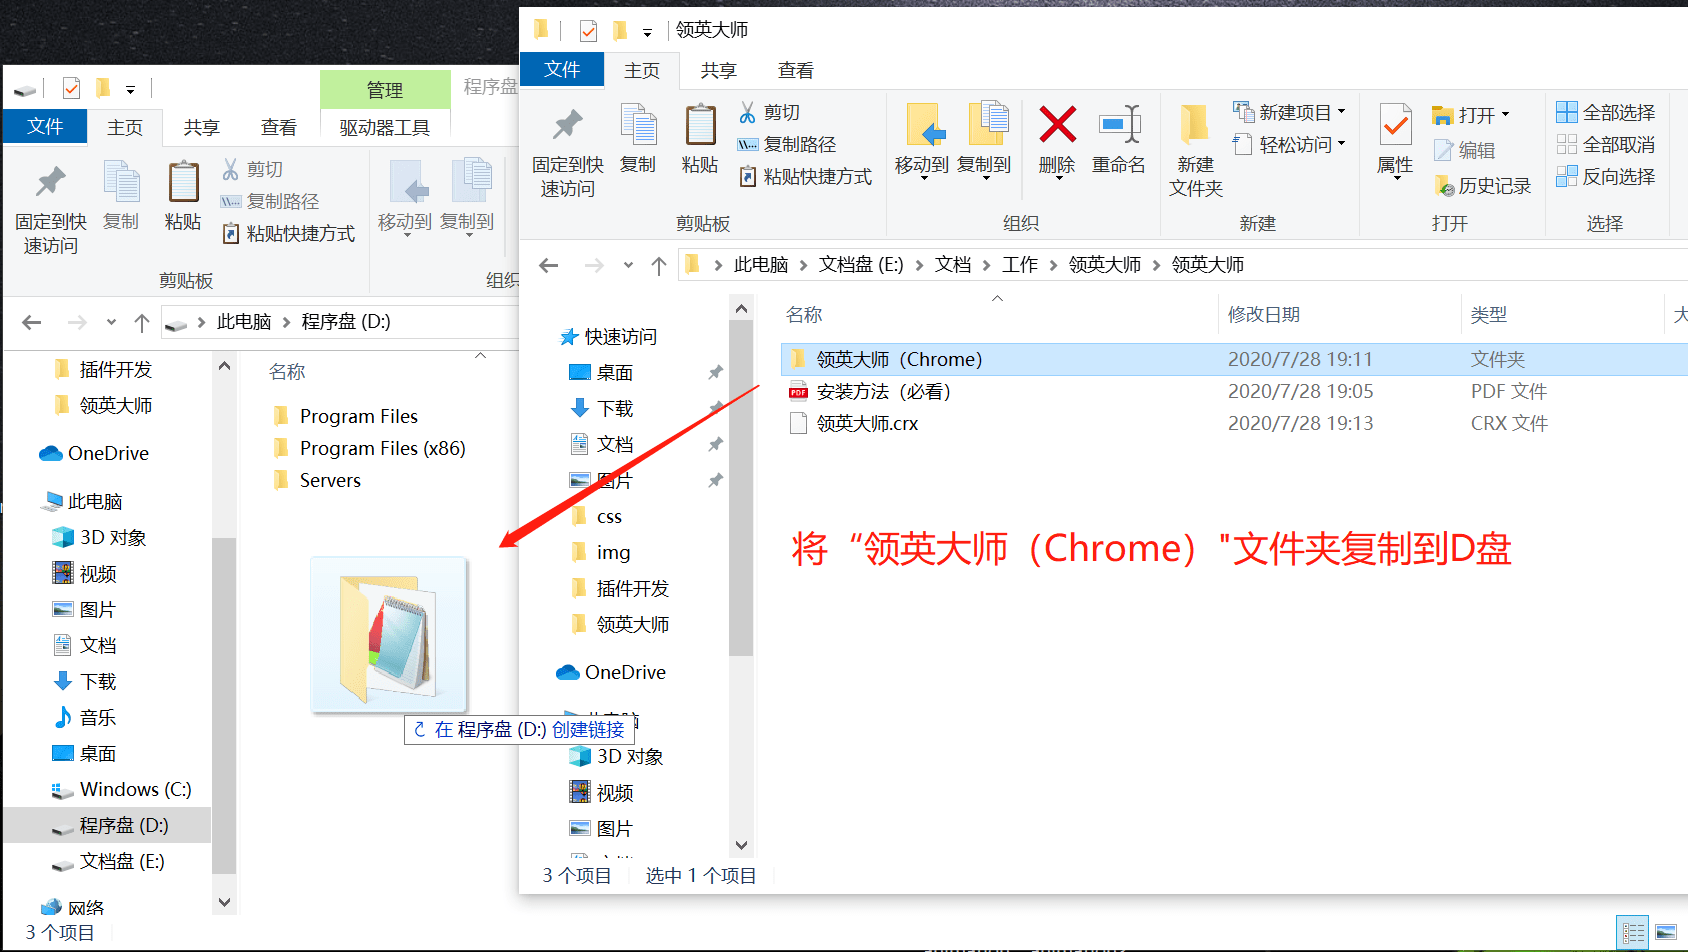Click Edit (编辑) in front window ribbon
This screenshot has width=1688, height=952.
[1465, 150]
